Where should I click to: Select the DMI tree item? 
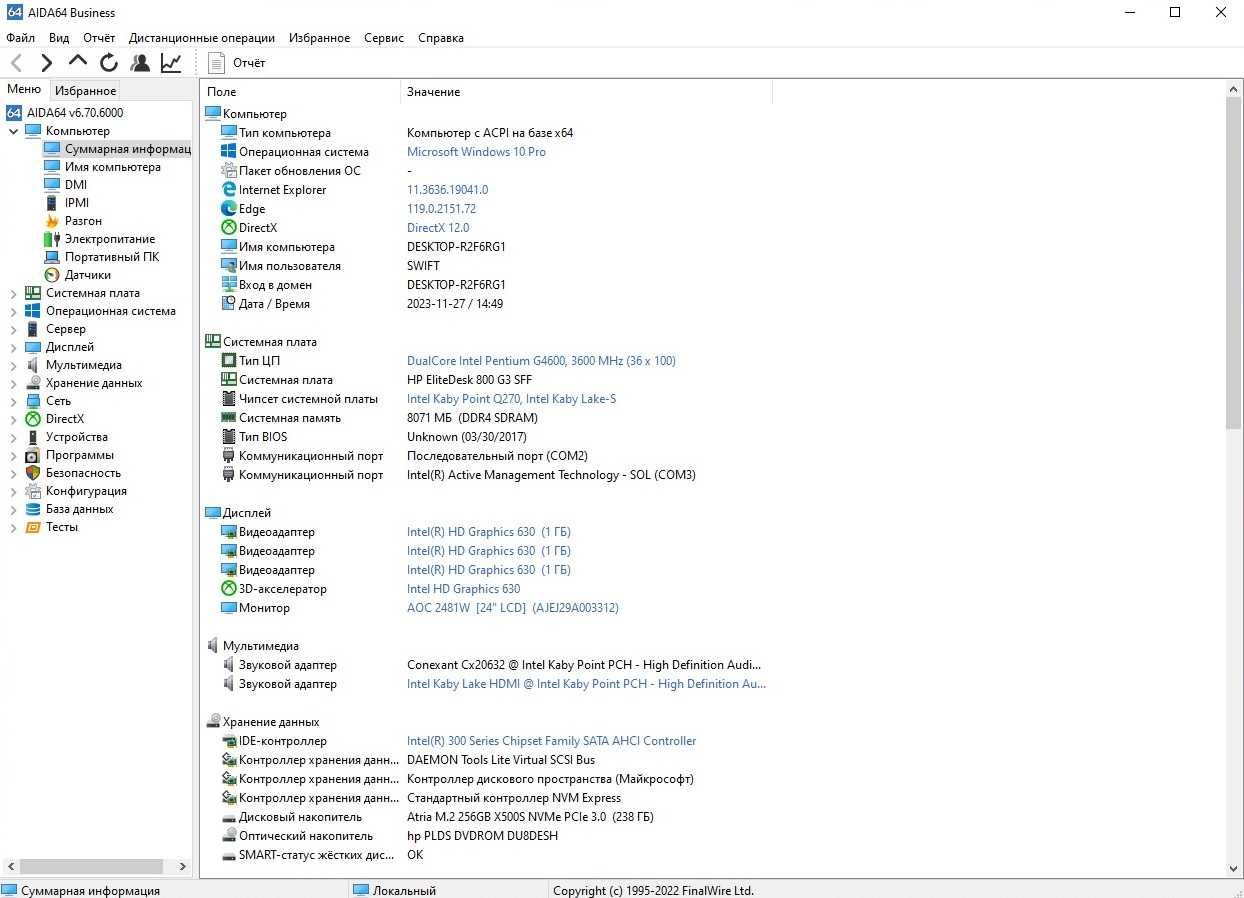click(76, 185)
